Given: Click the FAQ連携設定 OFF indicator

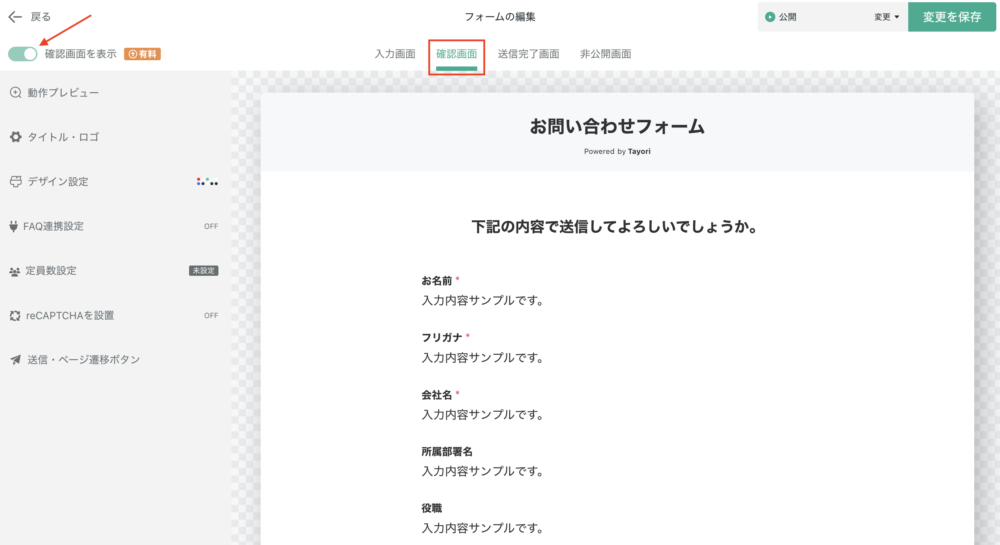Looking at the screenshot, I should click(211, 226).
